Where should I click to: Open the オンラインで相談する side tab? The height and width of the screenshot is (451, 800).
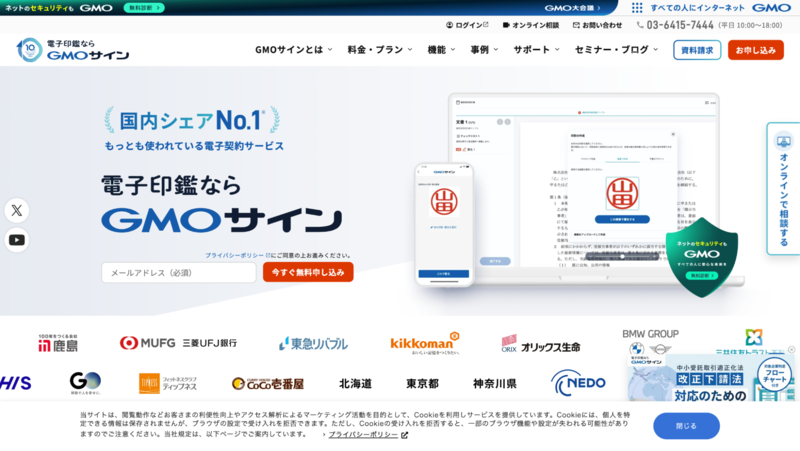tap(783, 189)
